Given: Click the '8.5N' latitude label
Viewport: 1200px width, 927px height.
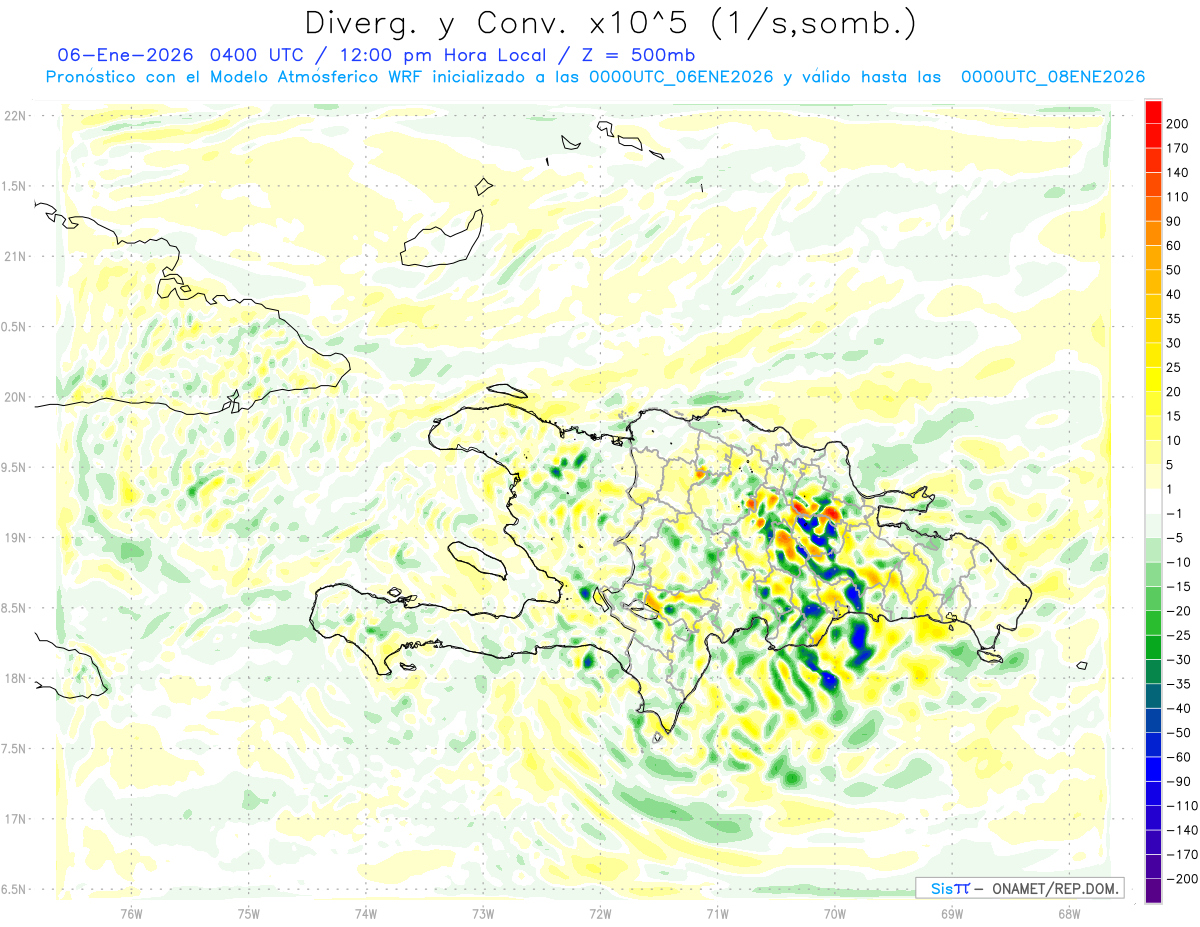Looking at the screenshot, I should coord(15,608).
